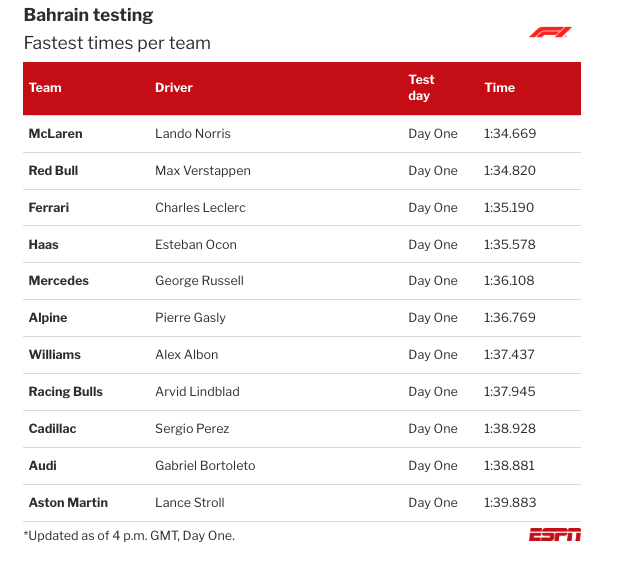Select Sergio Perez in Cadillac row

[x=193, y=429]
